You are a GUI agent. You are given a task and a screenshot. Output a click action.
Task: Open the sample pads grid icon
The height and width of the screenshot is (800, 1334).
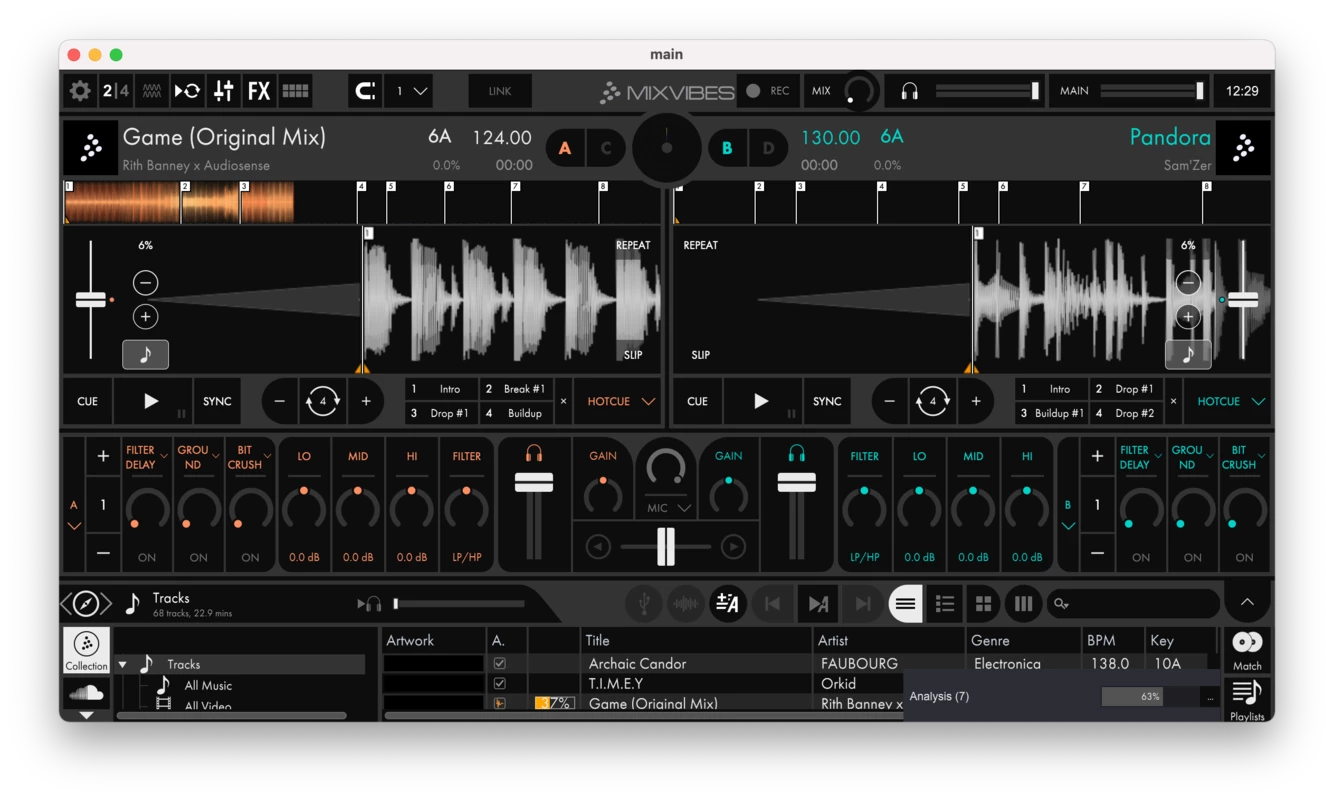click(295, 91)
